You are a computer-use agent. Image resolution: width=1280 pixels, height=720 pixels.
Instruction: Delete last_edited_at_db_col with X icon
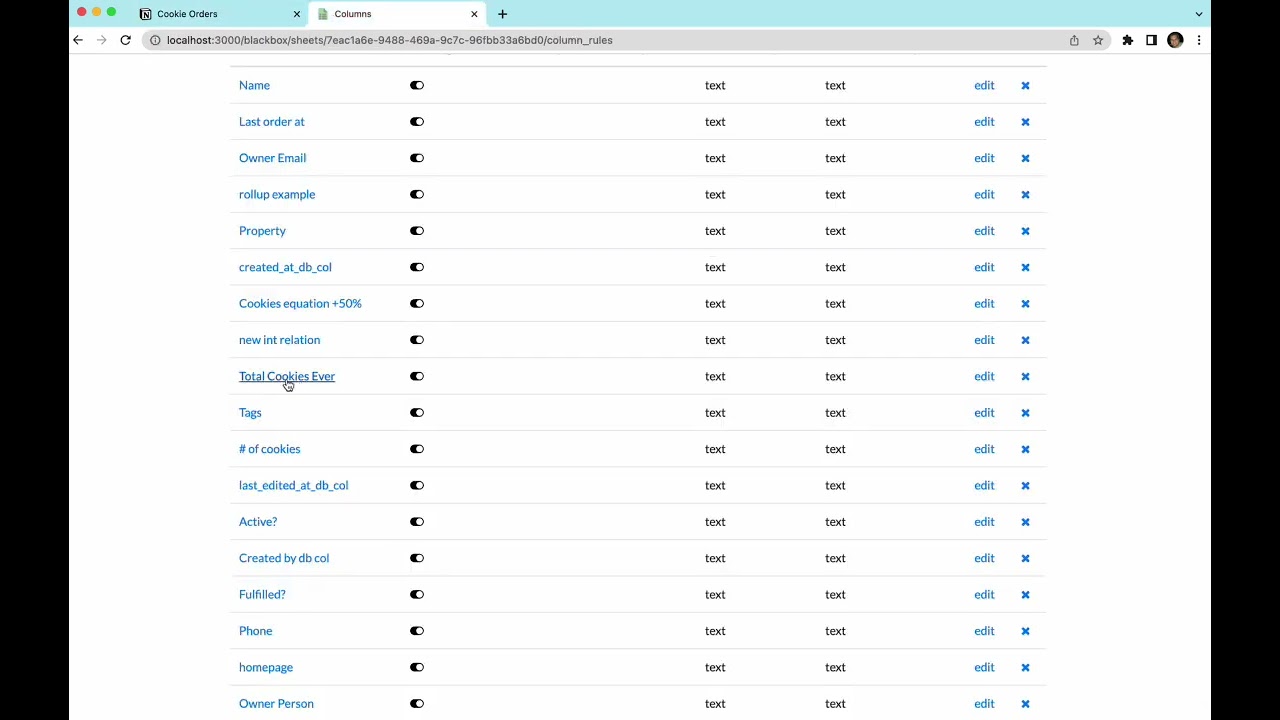[1025, 485]
